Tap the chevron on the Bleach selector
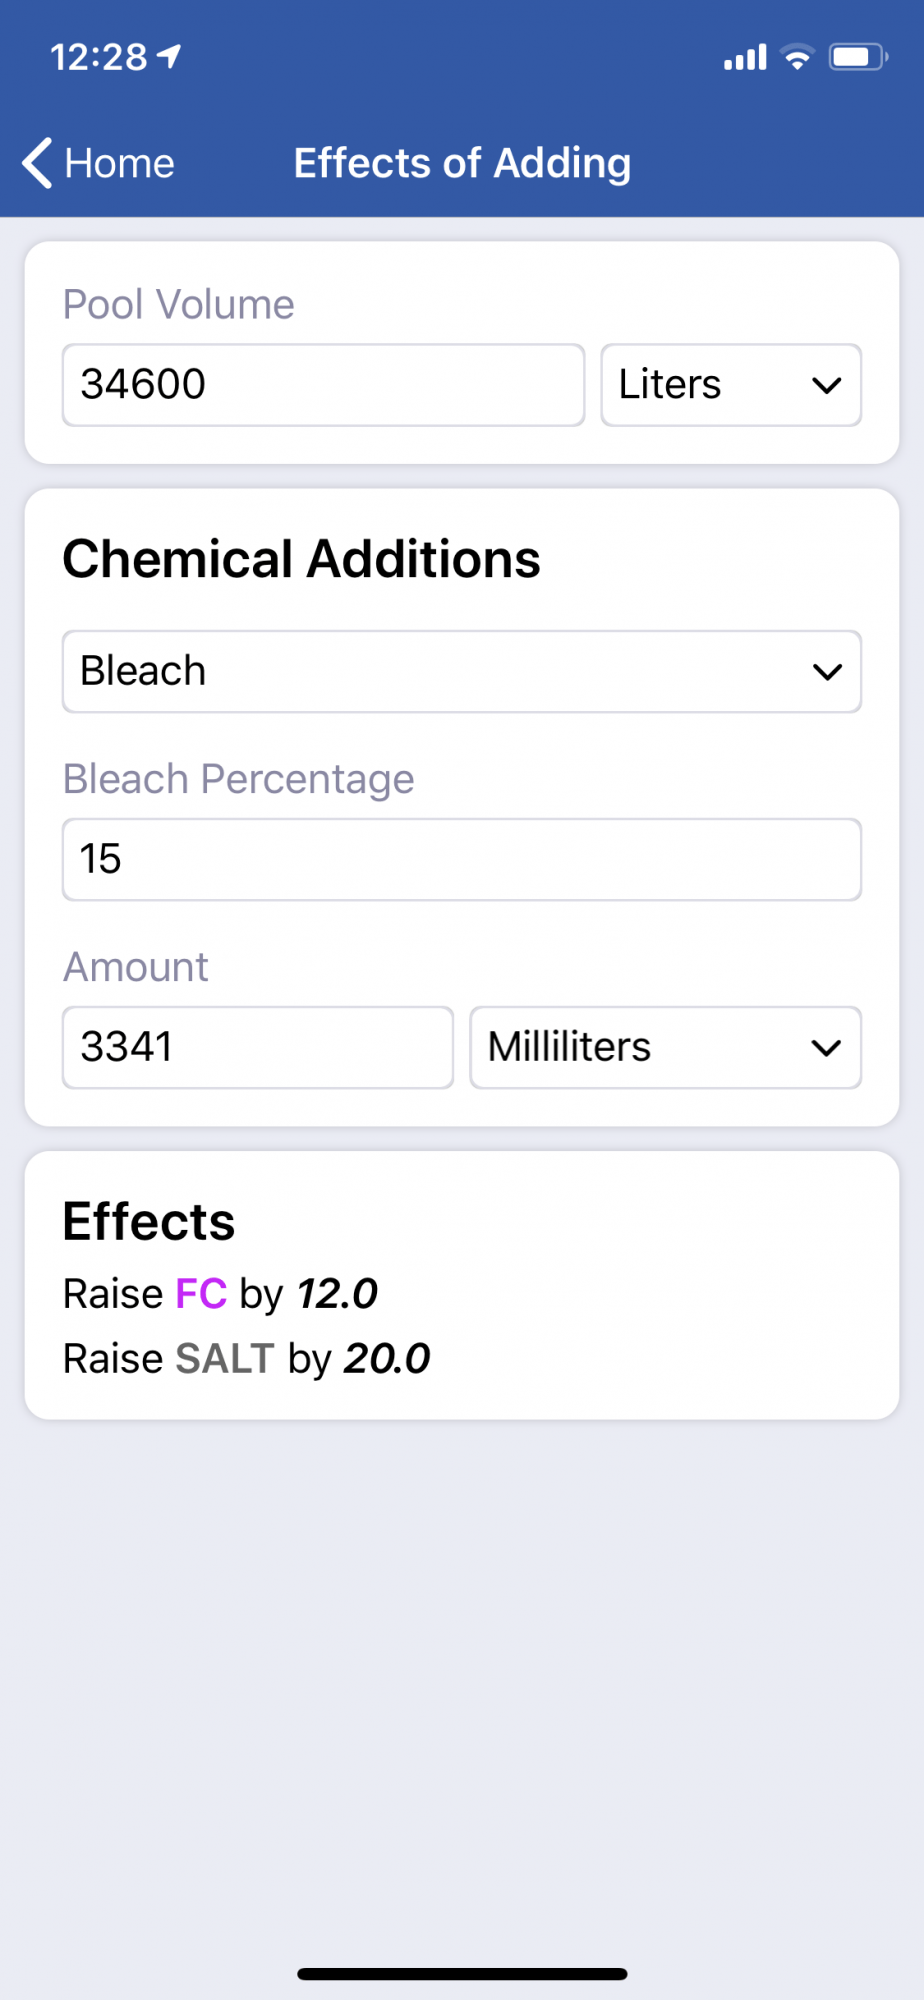This screenshot has height=2000, width=924. pos(827,672)
